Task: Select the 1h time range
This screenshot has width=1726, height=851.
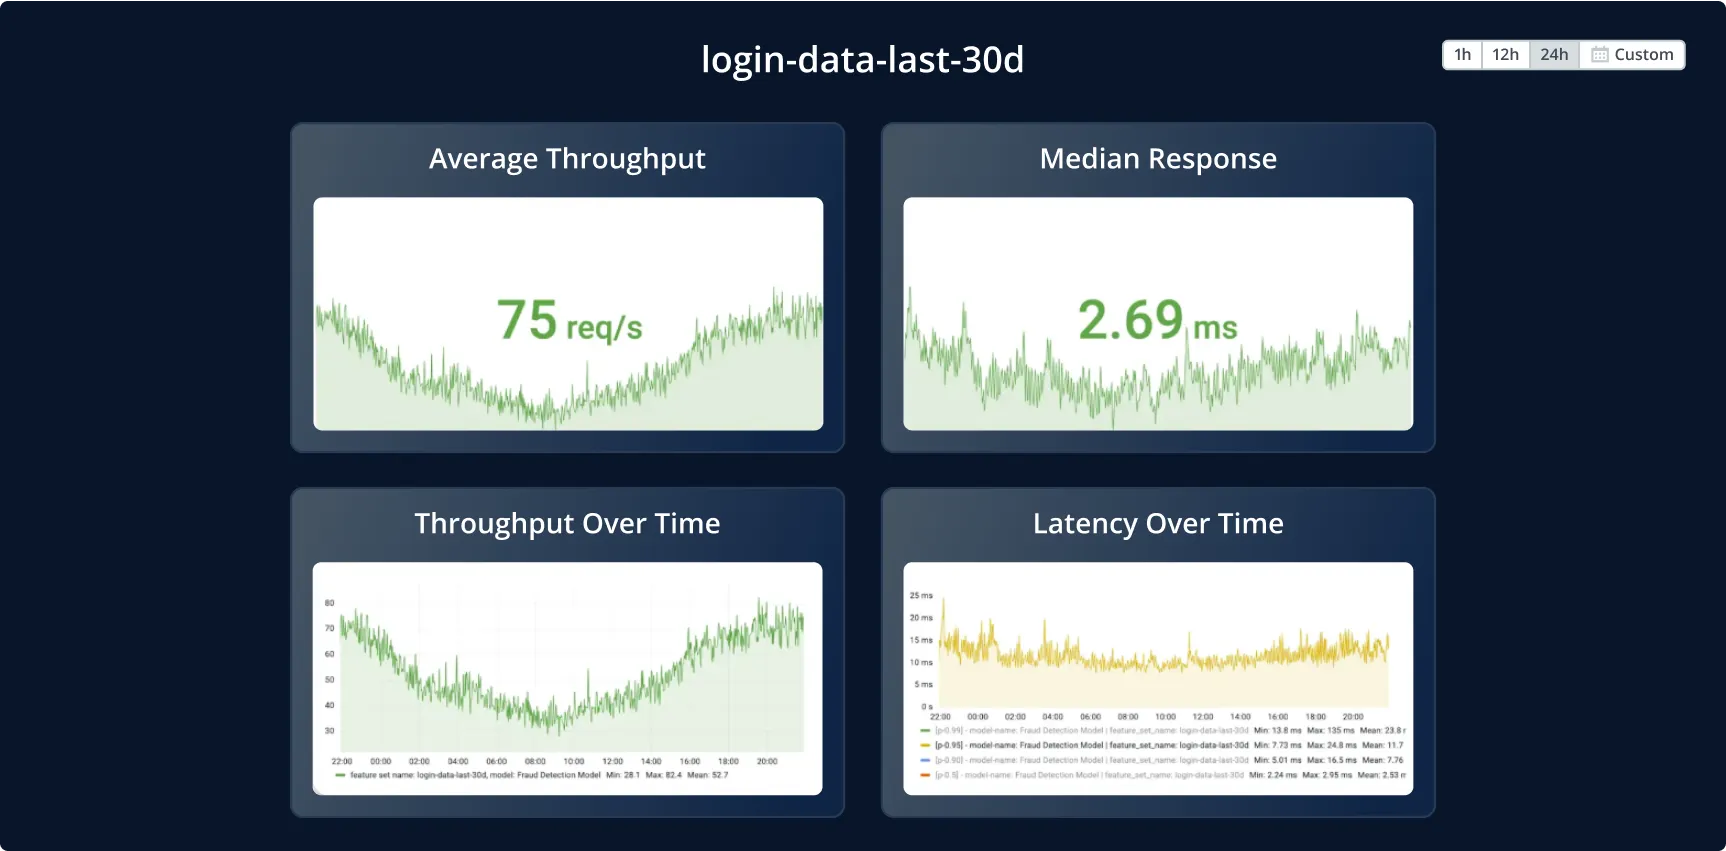Action: (x=1462, y=55)
